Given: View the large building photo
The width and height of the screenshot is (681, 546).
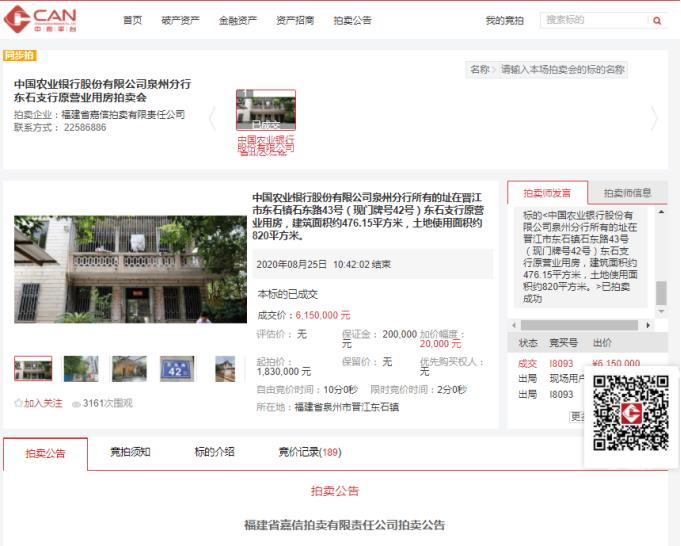Looking at the screenshot, I should point(130,269).
